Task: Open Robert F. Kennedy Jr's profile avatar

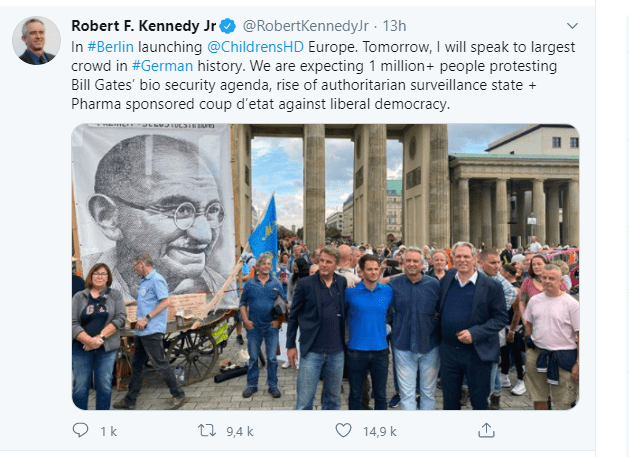Action: click(x=36, y=41)
